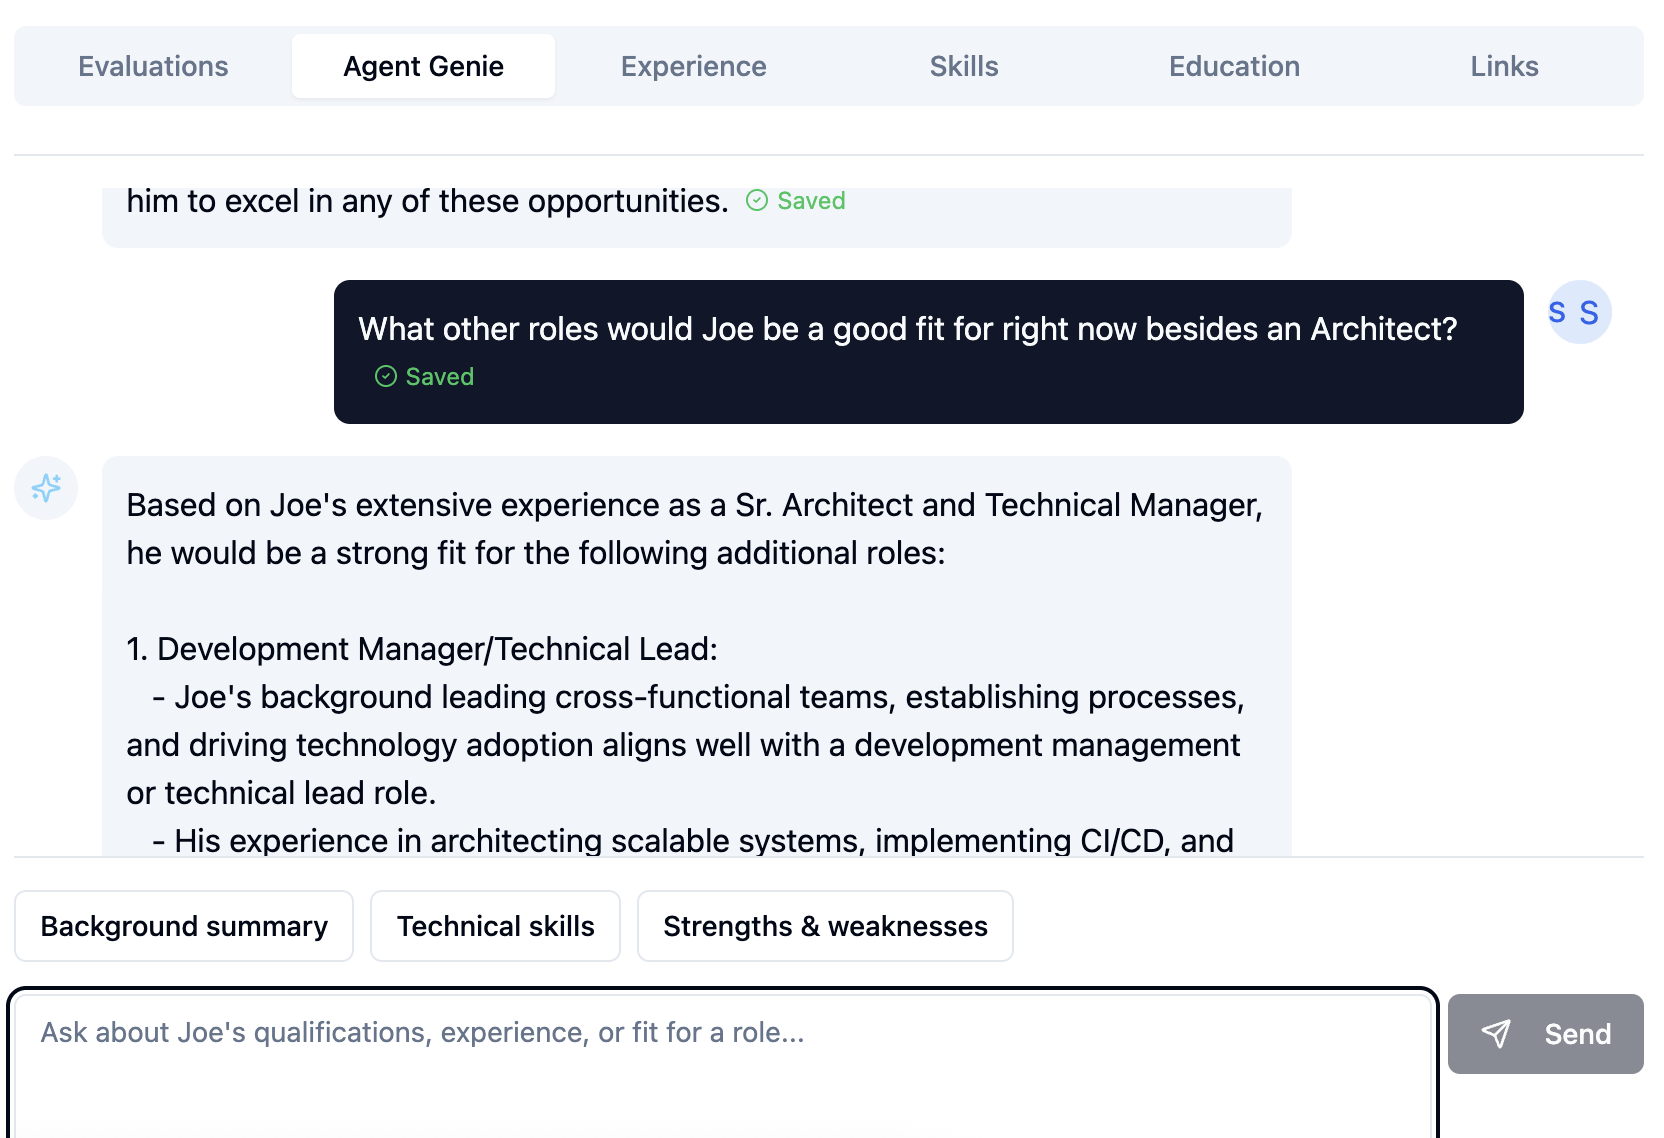The height and width of the screenshot is (1138, 1664).
Task: Select the Technical skills prompt
Action: [495, 926]
